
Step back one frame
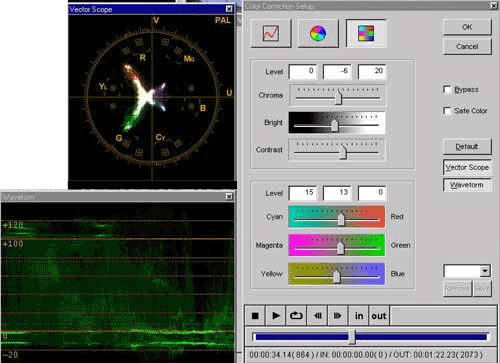click(317, 316)
